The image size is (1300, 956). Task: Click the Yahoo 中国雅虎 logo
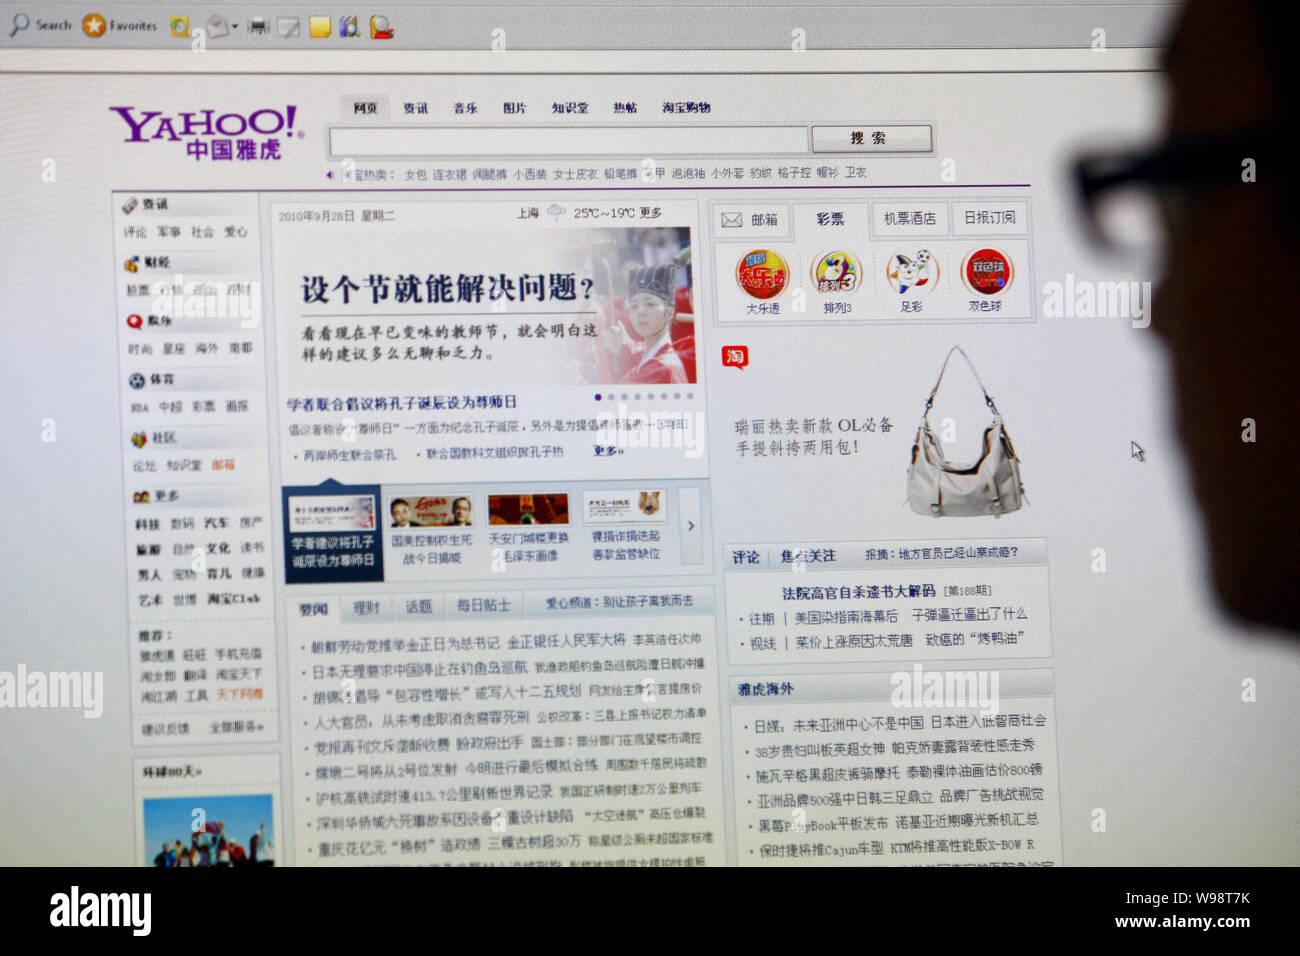point(205,132)
